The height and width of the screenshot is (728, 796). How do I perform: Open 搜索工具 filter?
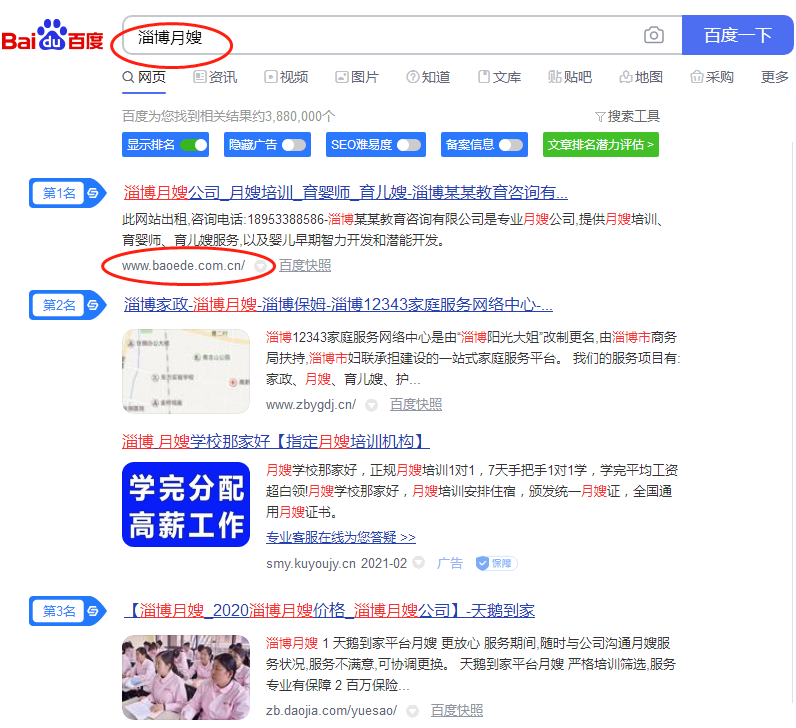click(627, 116)
